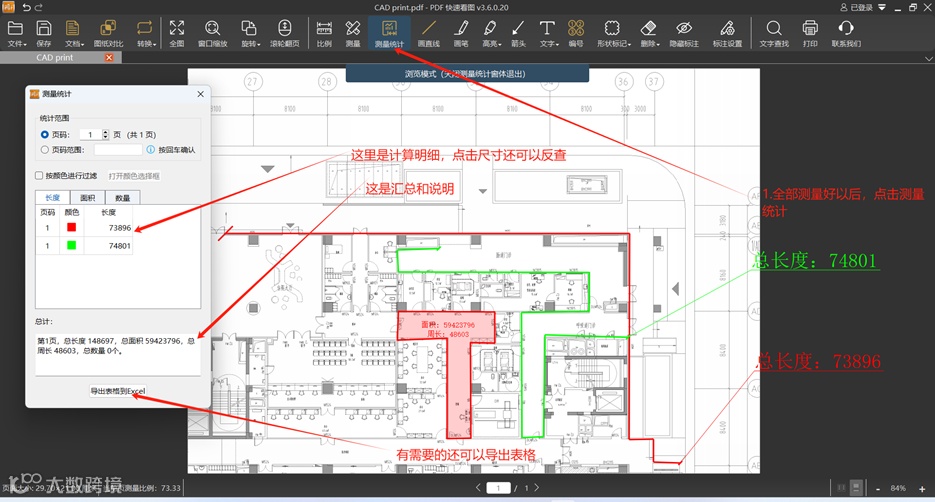Screen dimensions: 935x502
Task: Click the 页码范围 page range input
Action: (x=118, y=150)
